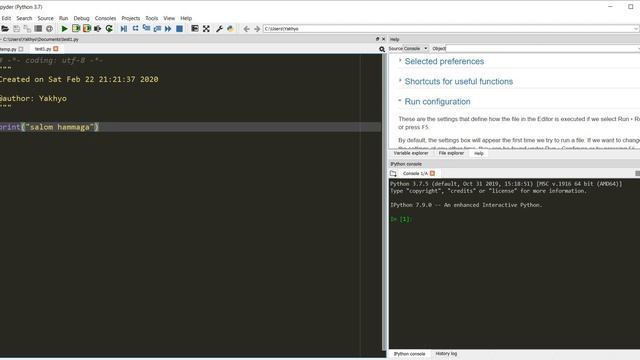Open the Edit menu

tap(6, 18)
